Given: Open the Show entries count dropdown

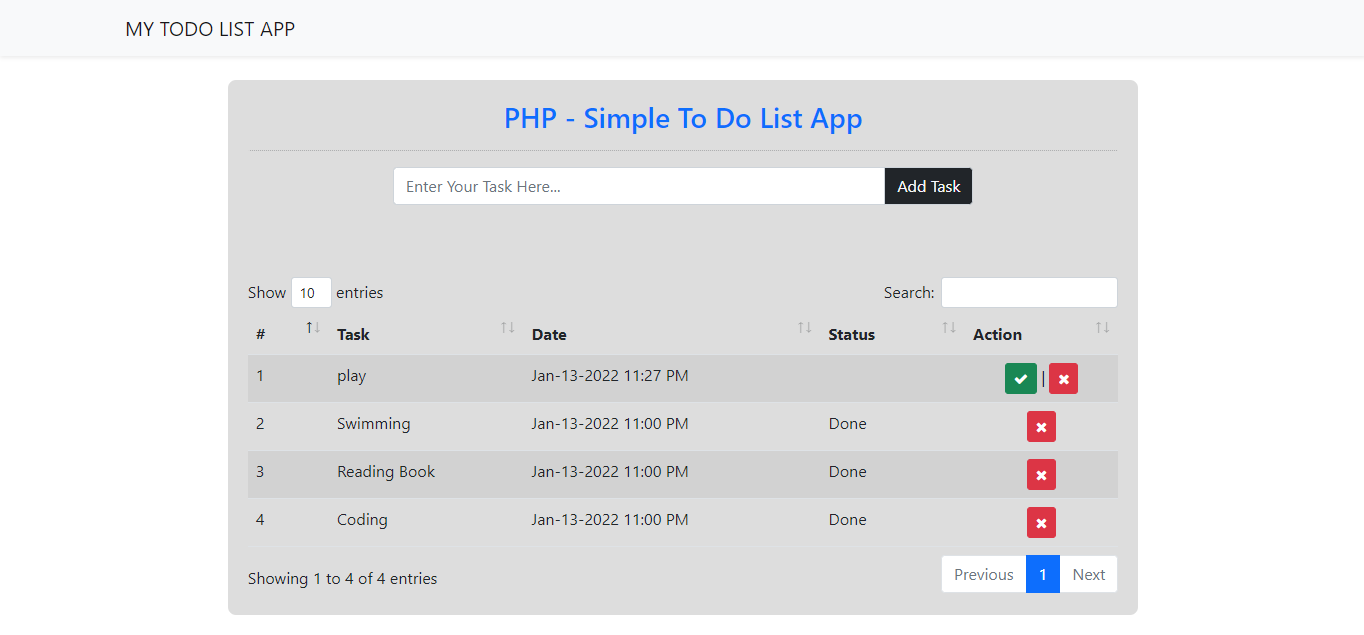Looking at the screenshot, I should [311, 293].
